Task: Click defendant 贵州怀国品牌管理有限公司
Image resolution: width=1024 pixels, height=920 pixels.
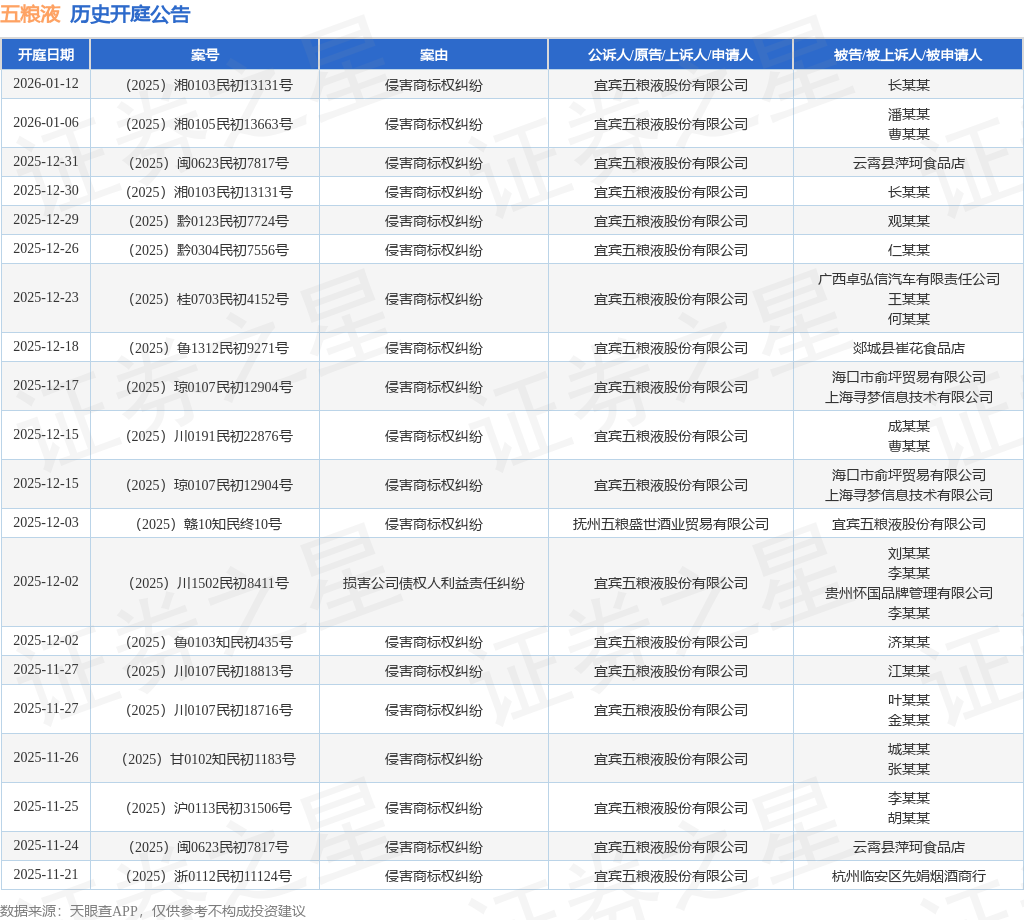Action: pos(908,594)
